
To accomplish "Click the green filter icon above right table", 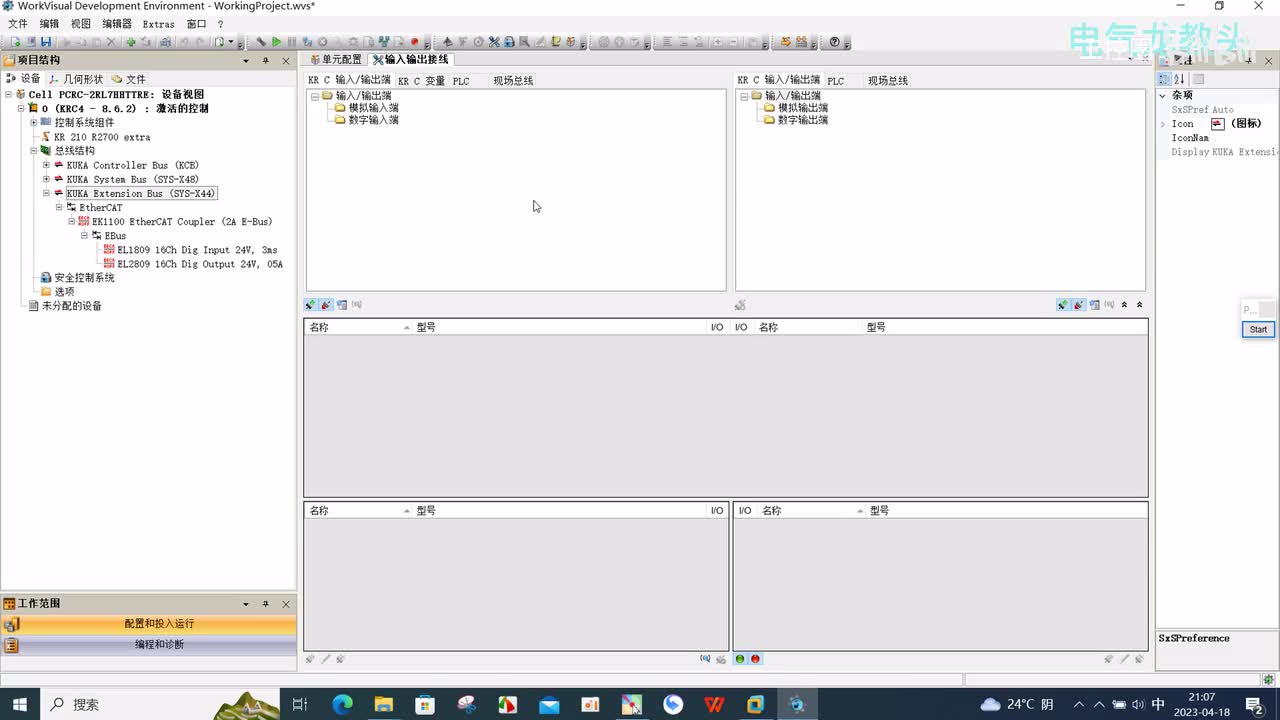I will click(x=1062, y=305).
